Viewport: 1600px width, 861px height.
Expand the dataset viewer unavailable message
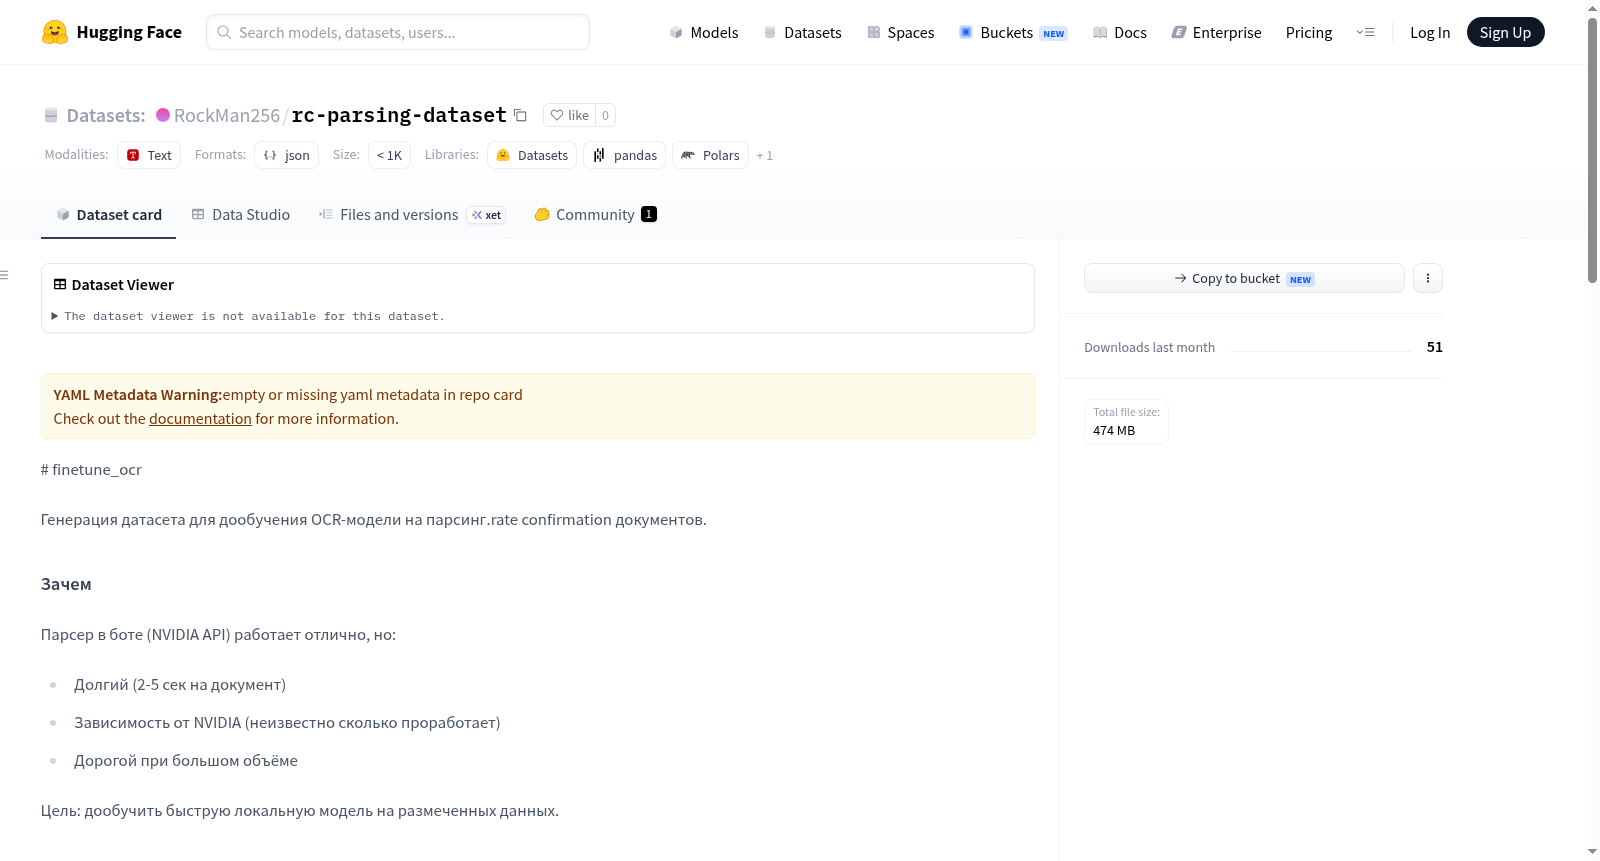[x=248, y=316]
